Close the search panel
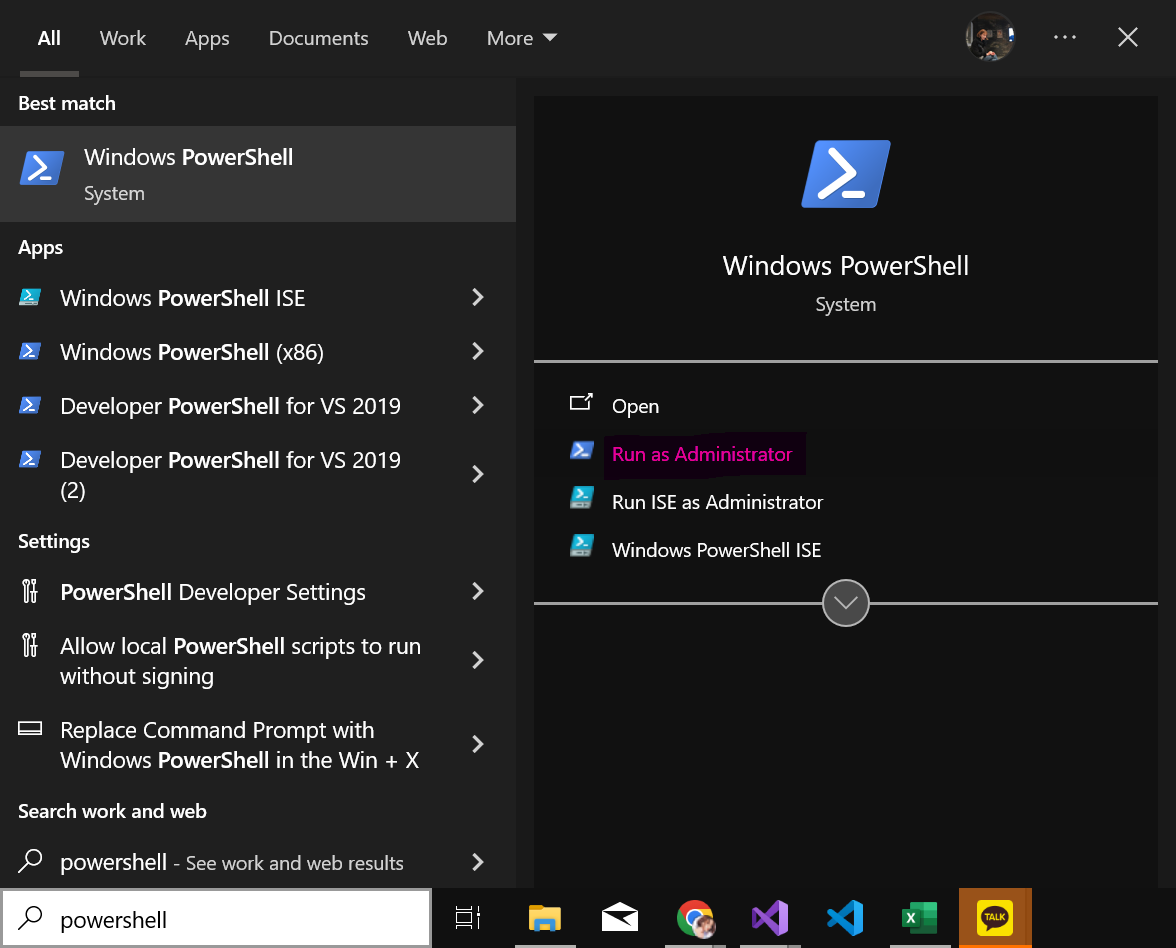The height and width of the screenshot is (948, 1176). click(x=1128, y=37)
